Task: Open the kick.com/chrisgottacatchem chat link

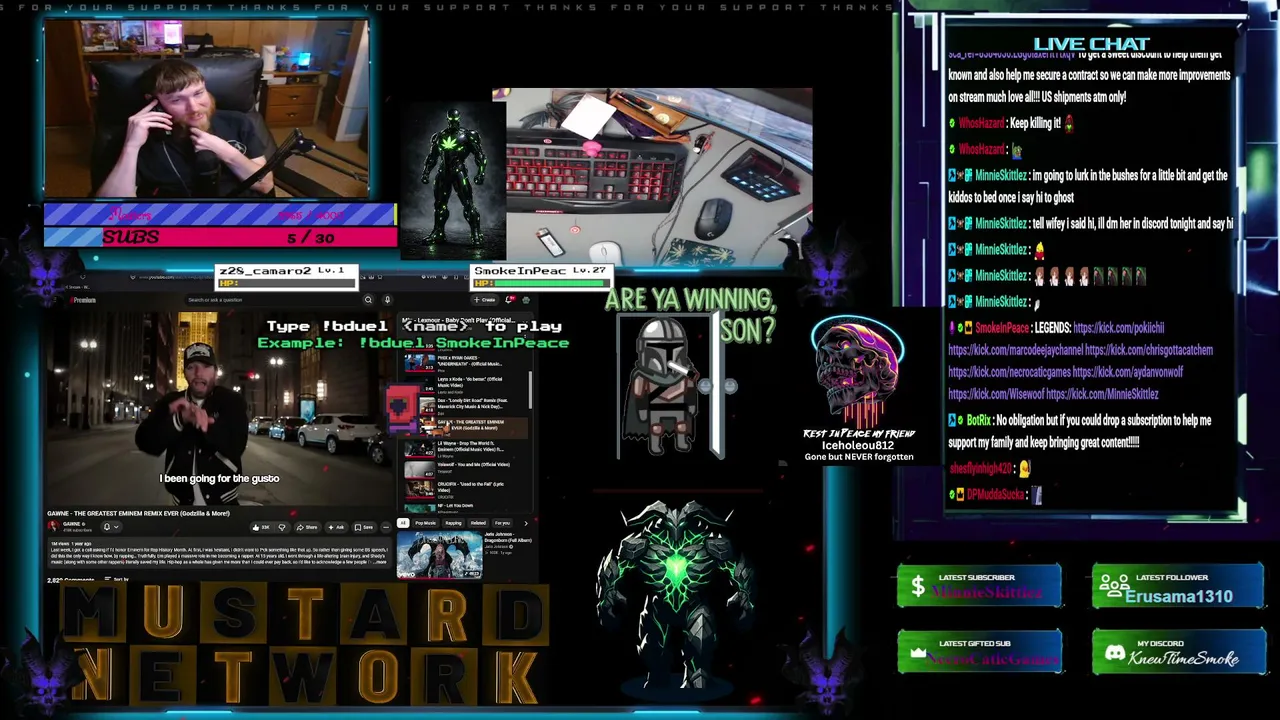Action: [1149, 350]
